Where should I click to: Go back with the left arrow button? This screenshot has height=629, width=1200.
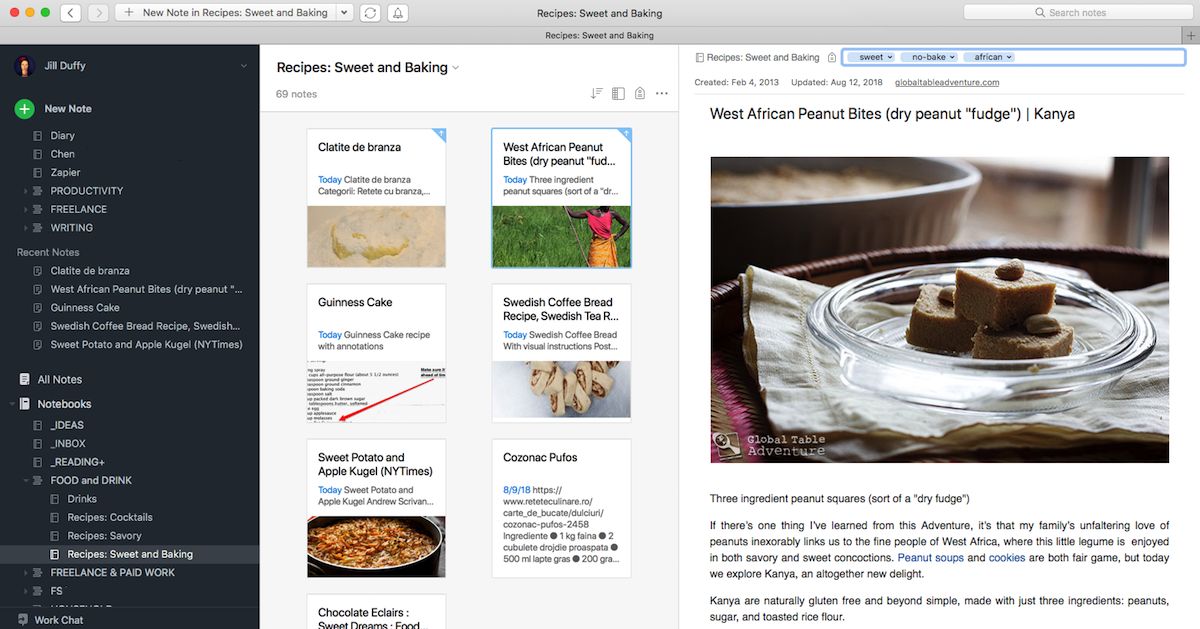pos(71,13)
